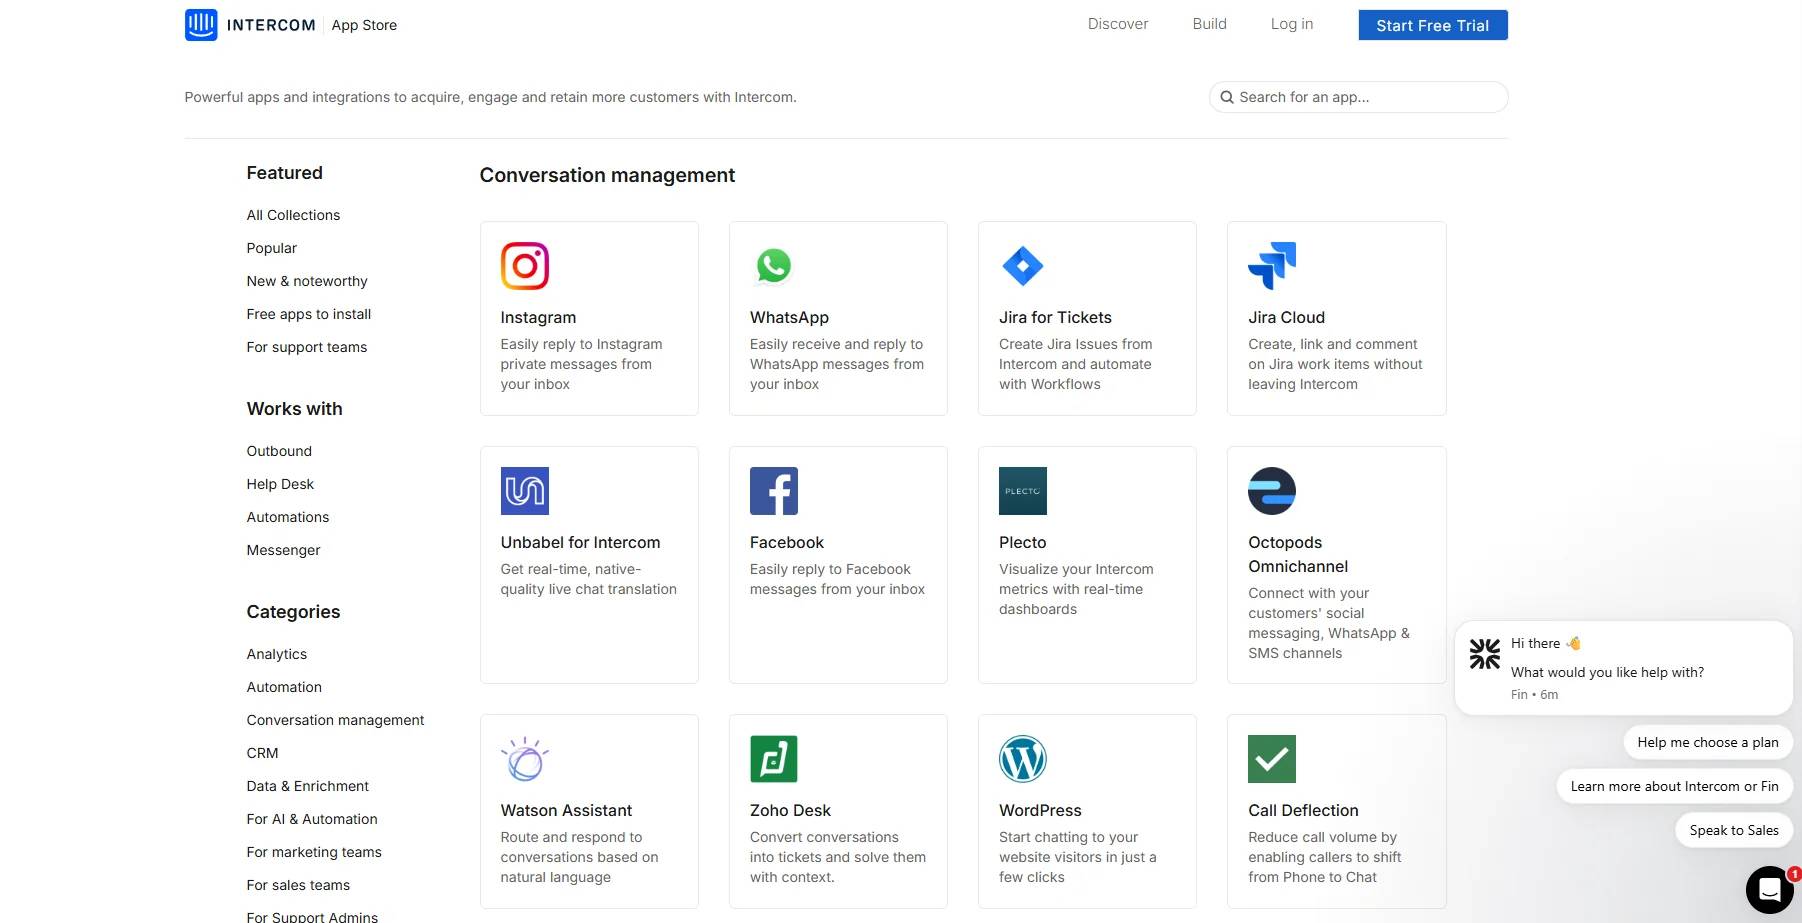The height and width of the screenshot is (923, 1802).
Task: Open the Instagram app icon
Action: (x=525, y=266)
